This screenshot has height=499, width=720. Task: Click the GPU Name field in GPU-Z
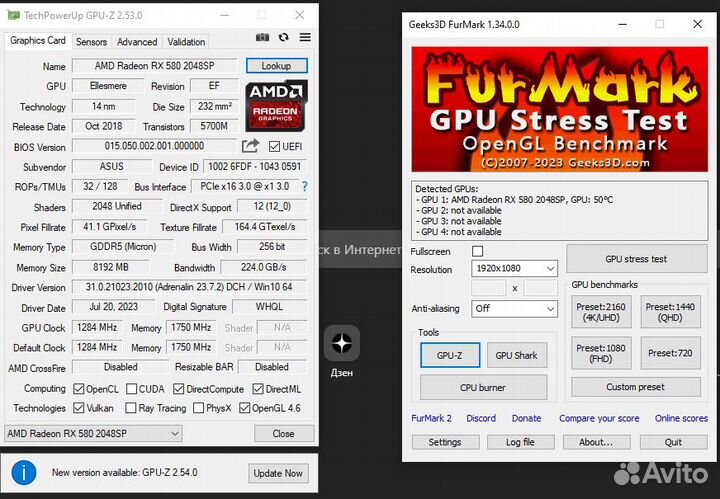(x=155, y=66)
